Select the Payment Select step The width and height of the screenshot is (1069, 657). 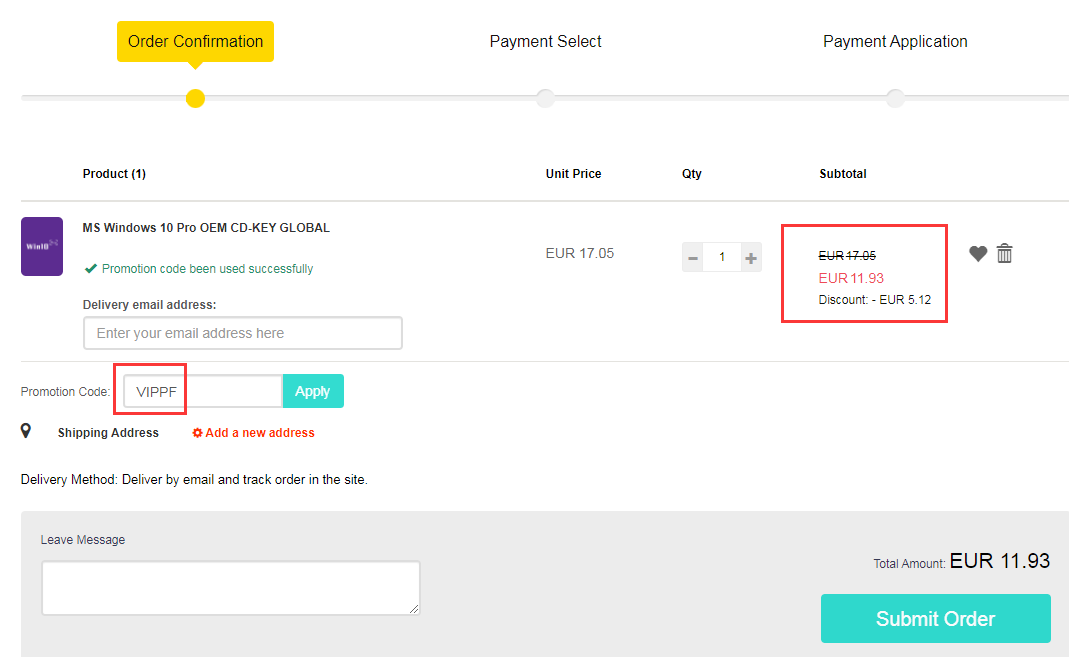[x=545, y=42]
